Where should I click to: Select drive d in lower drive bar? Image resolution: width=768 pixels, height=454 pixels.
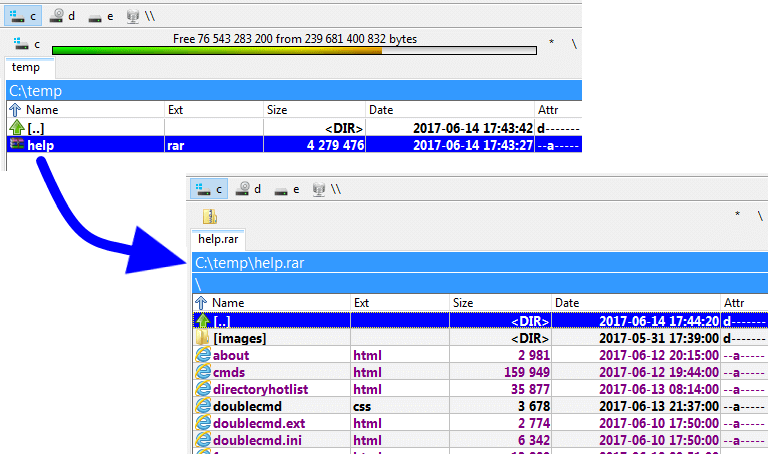tap(248, 188)
